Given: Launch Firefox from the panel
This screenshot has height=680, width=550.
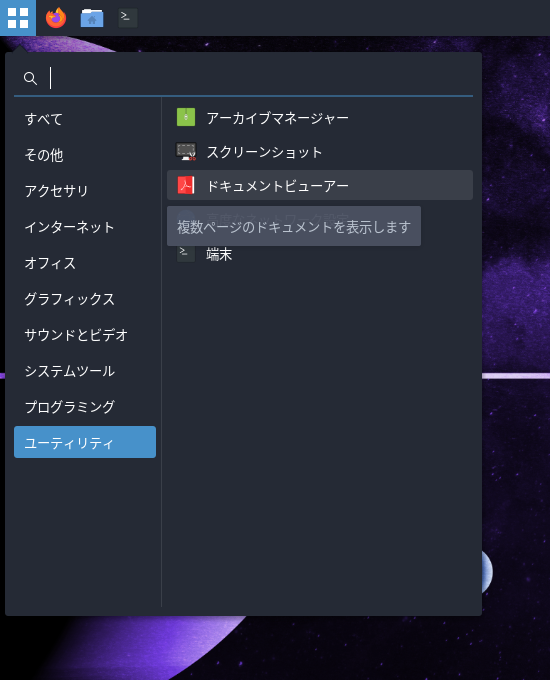Looking at the screenshot, I should 56,18.
